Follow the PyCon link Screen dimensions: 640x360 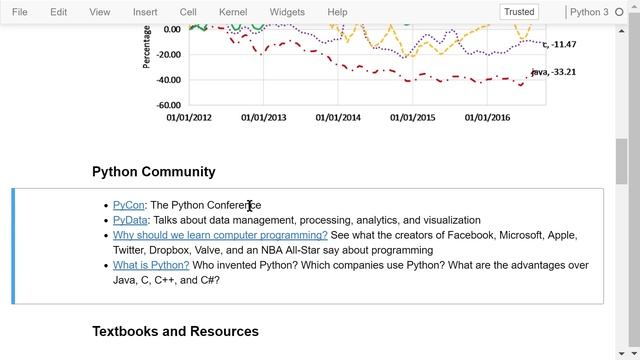[129, 205]
